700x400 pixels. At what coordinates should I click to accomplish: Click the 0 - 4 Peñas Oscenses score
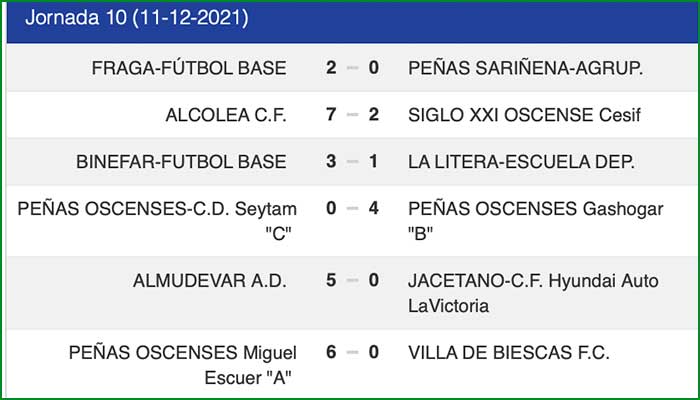tap(352, 208)
